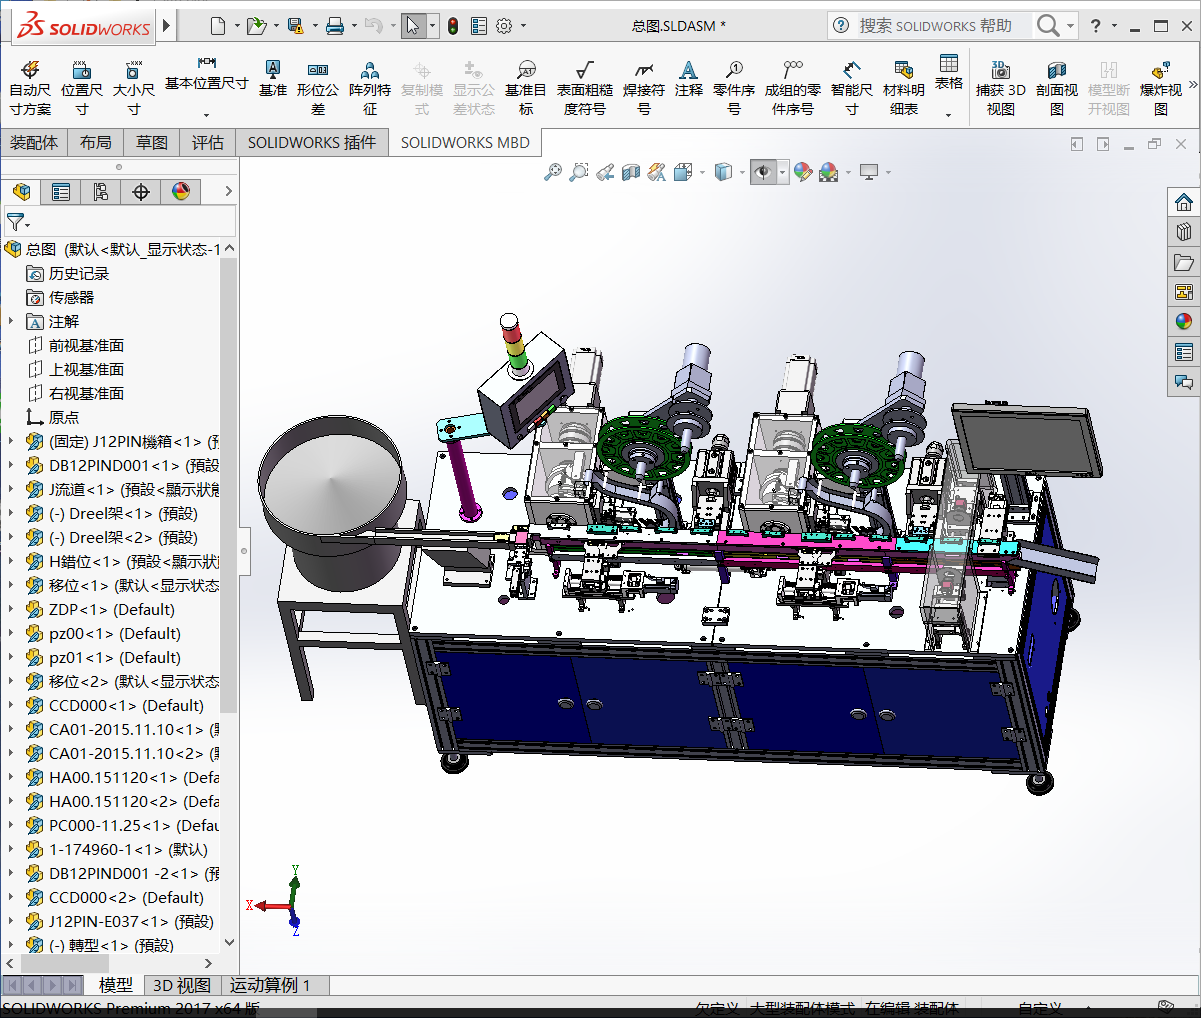Select the 零件序号 balloon tool

(734, 88)
